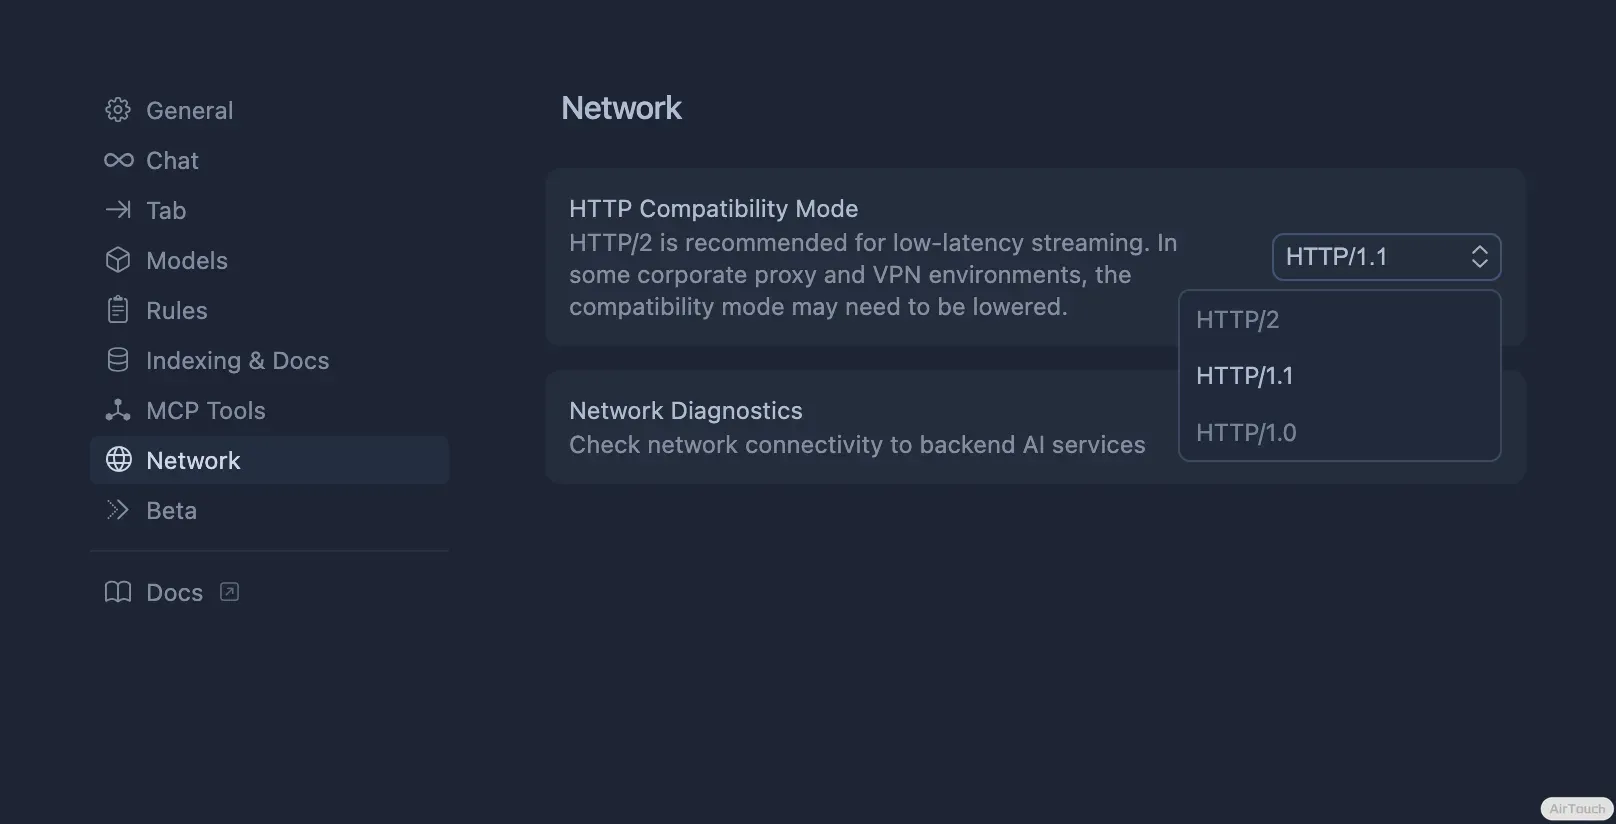Click the Rules clipboard icon
Screen dimensions: 1616x824
pyautogui.click(x=118, y=310)
